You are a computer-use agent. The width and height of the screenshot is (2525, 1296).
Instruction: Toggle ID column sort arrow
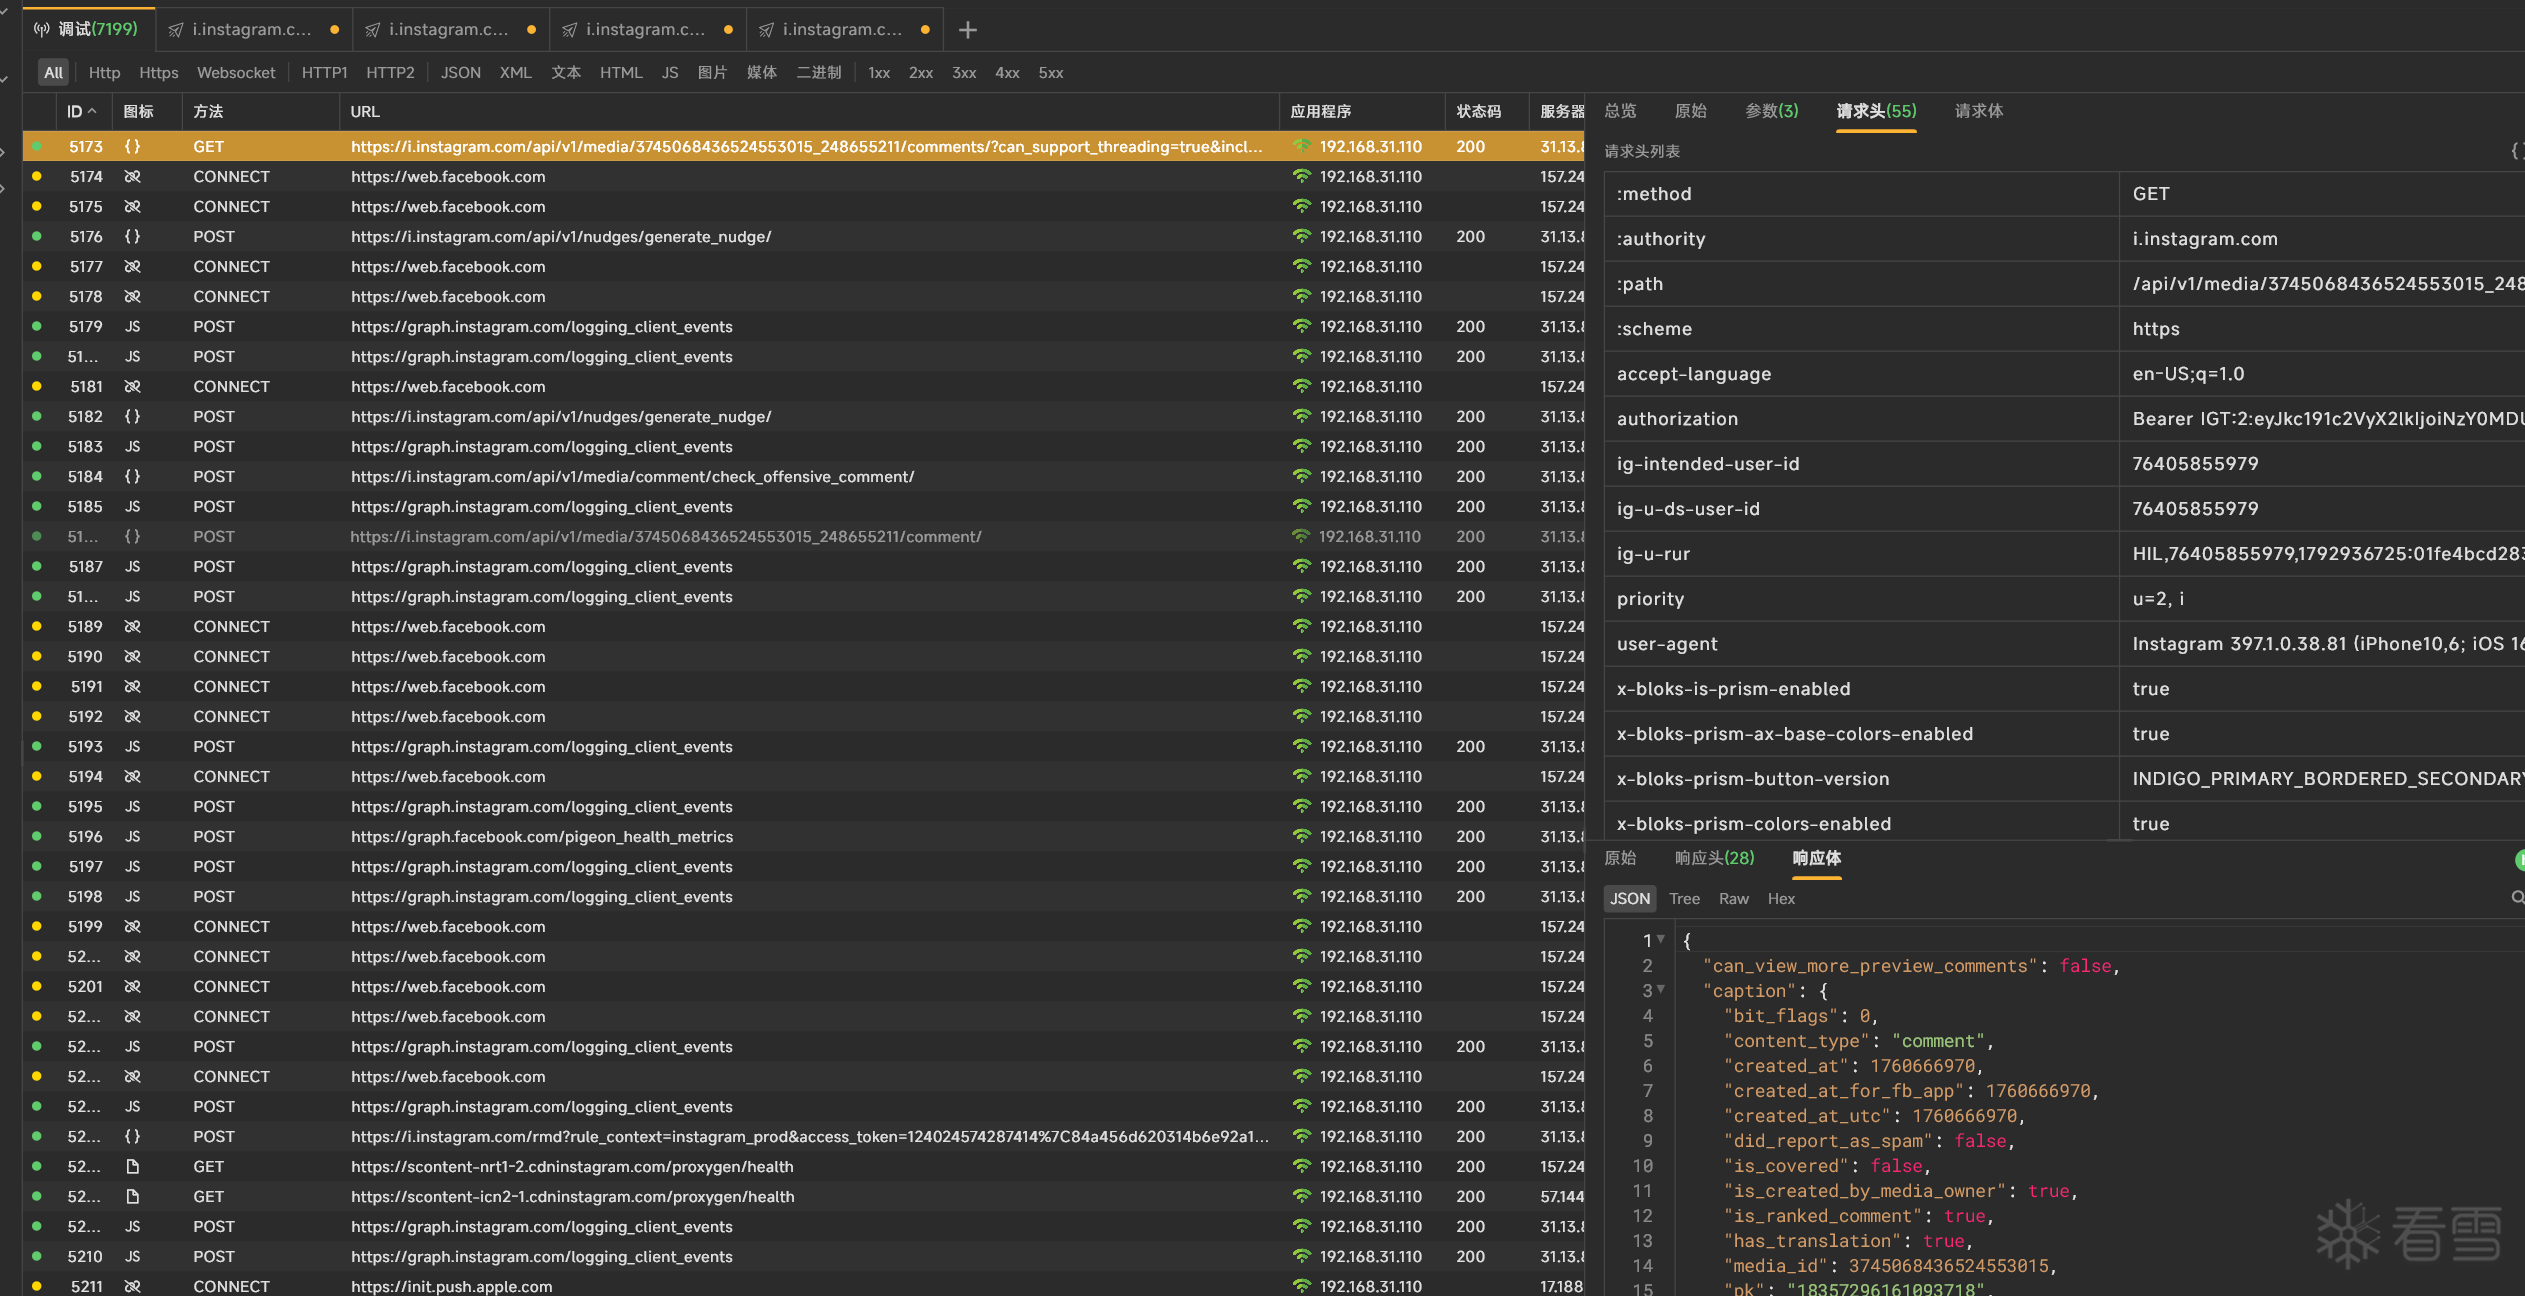coord(92,111)
